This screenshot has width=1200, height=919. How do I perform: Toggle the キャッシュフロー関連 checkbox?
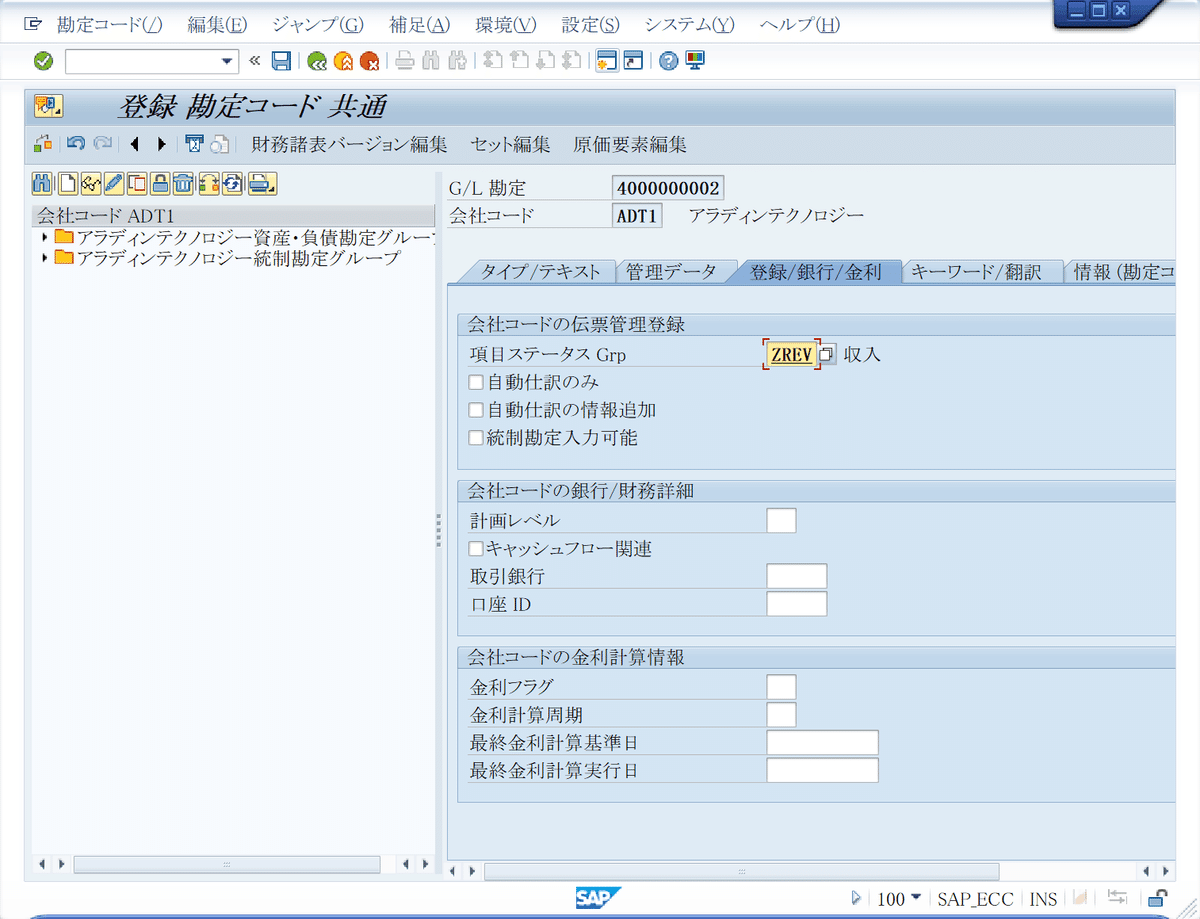click(x=476, y=548)
